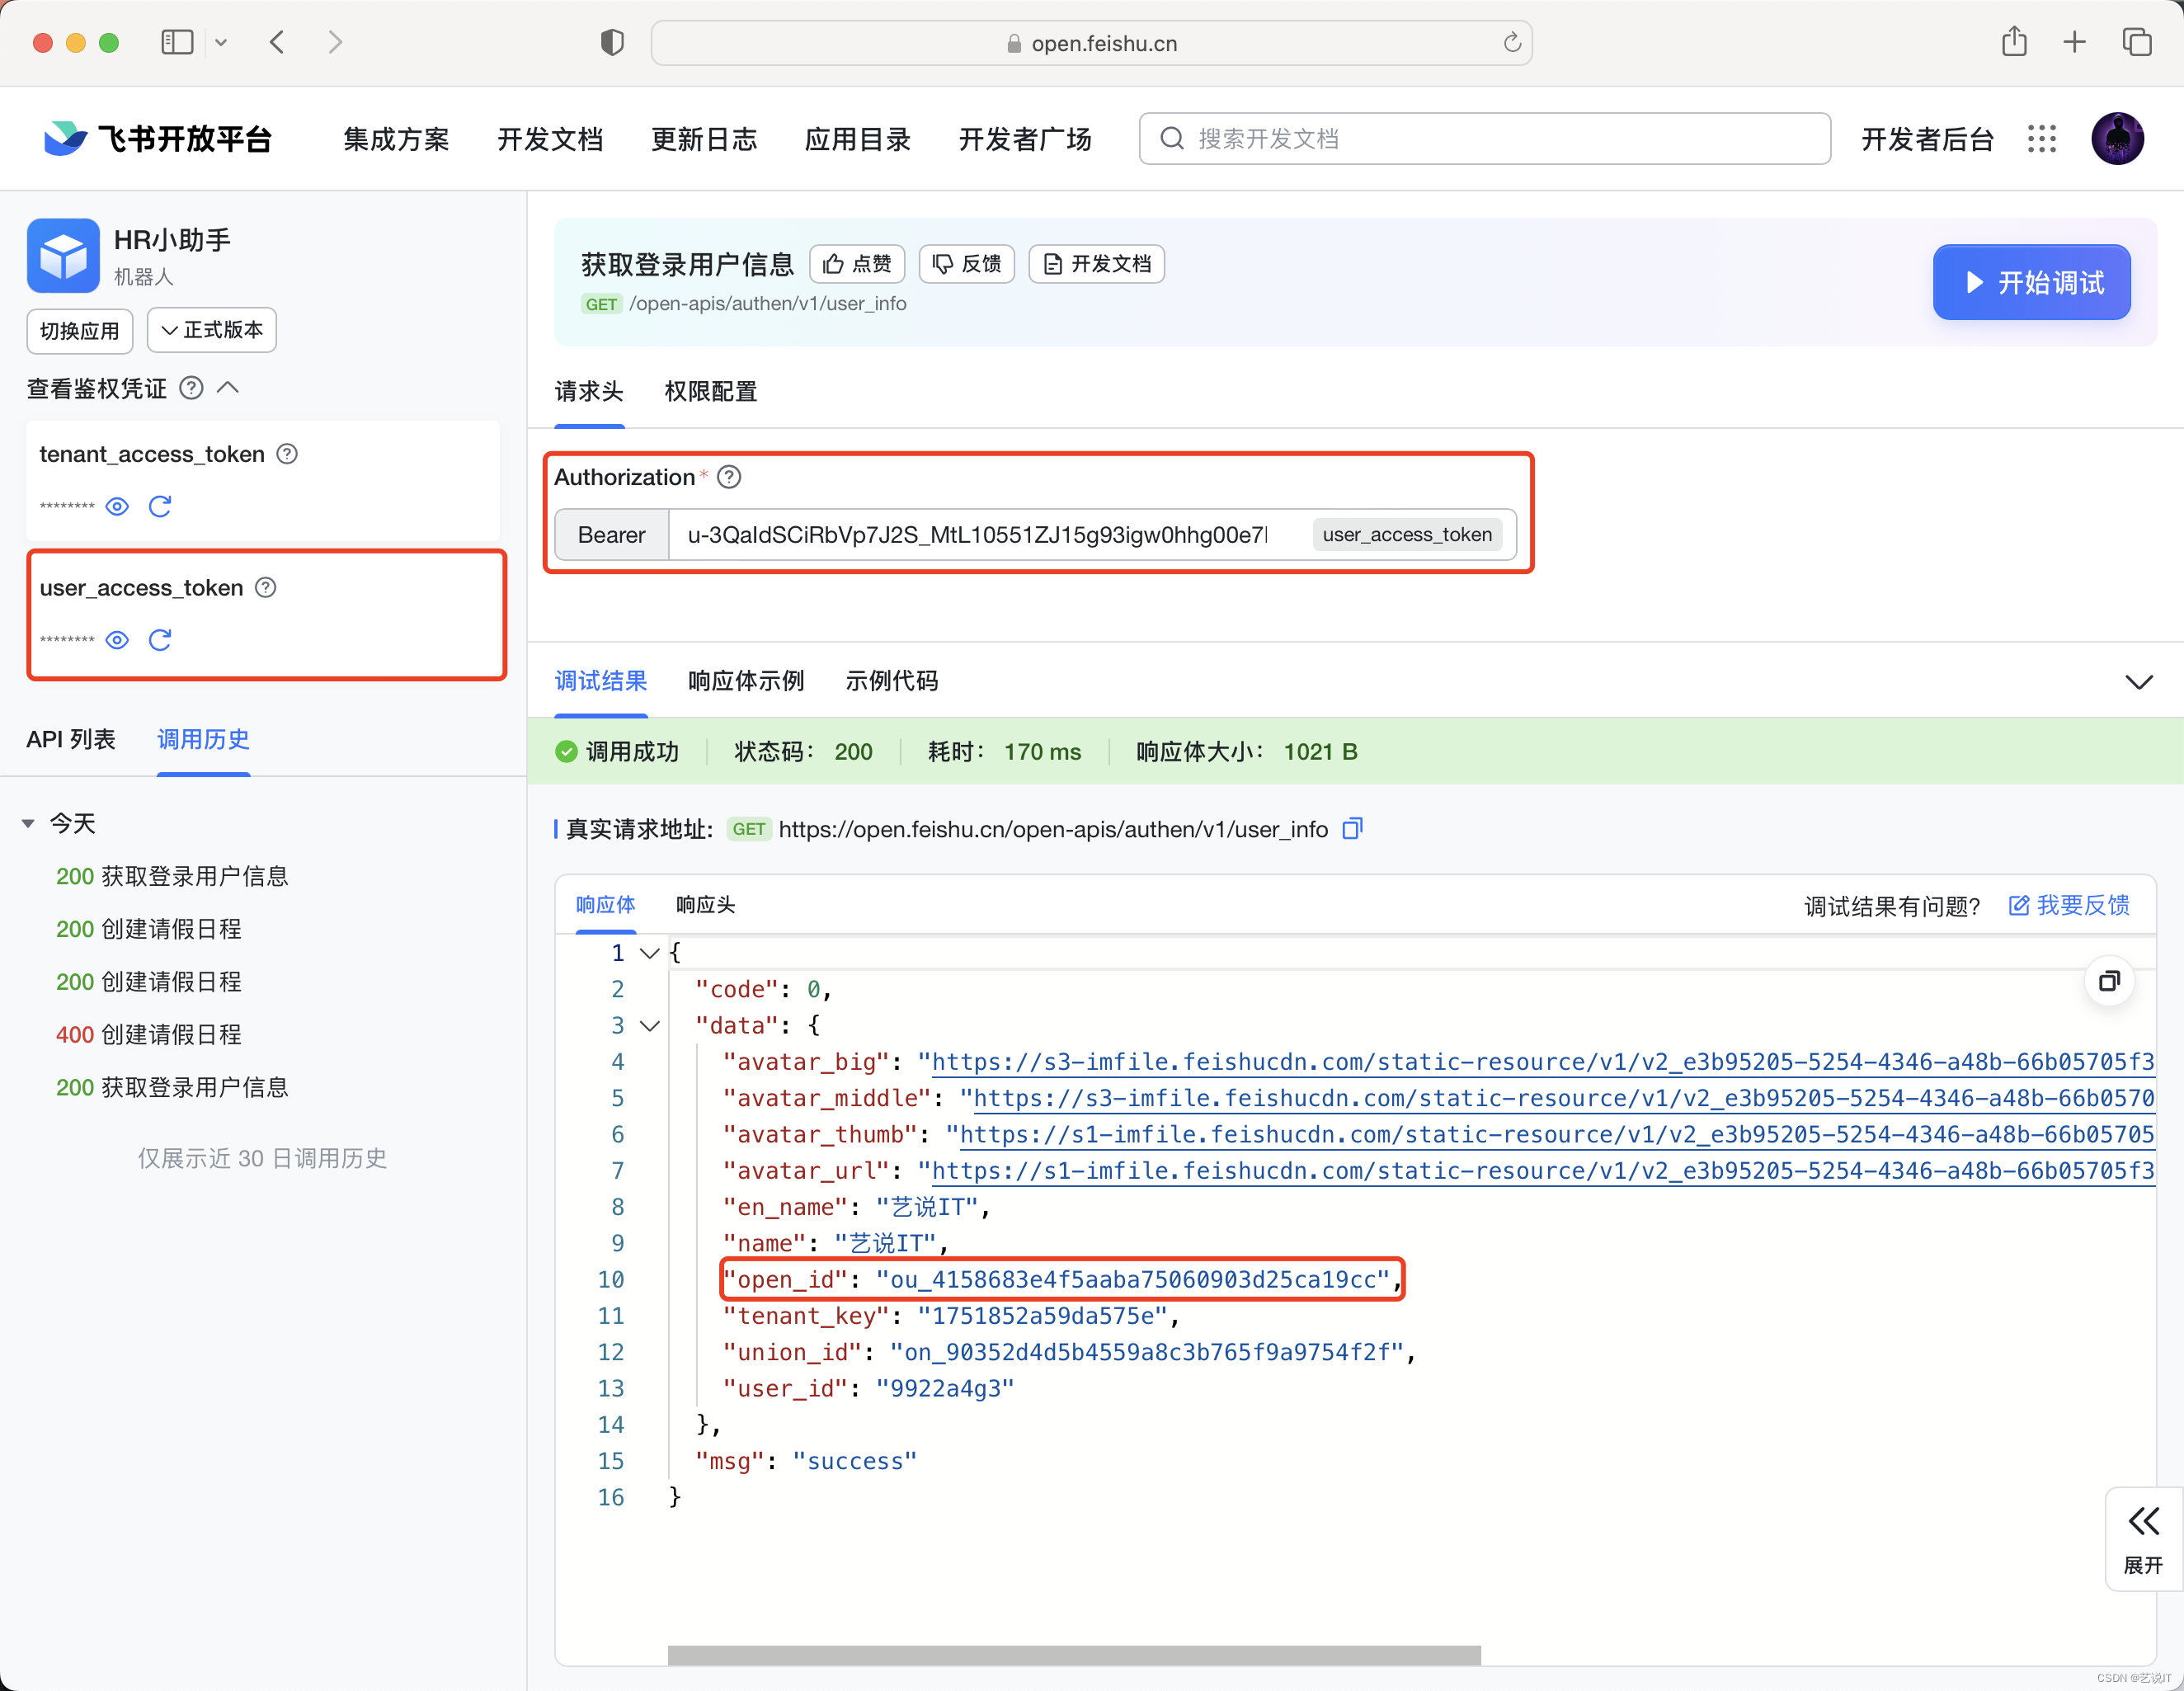2184x1691 pixels.
Task: Copy the real request URL
Action: tap(1352, 829)
